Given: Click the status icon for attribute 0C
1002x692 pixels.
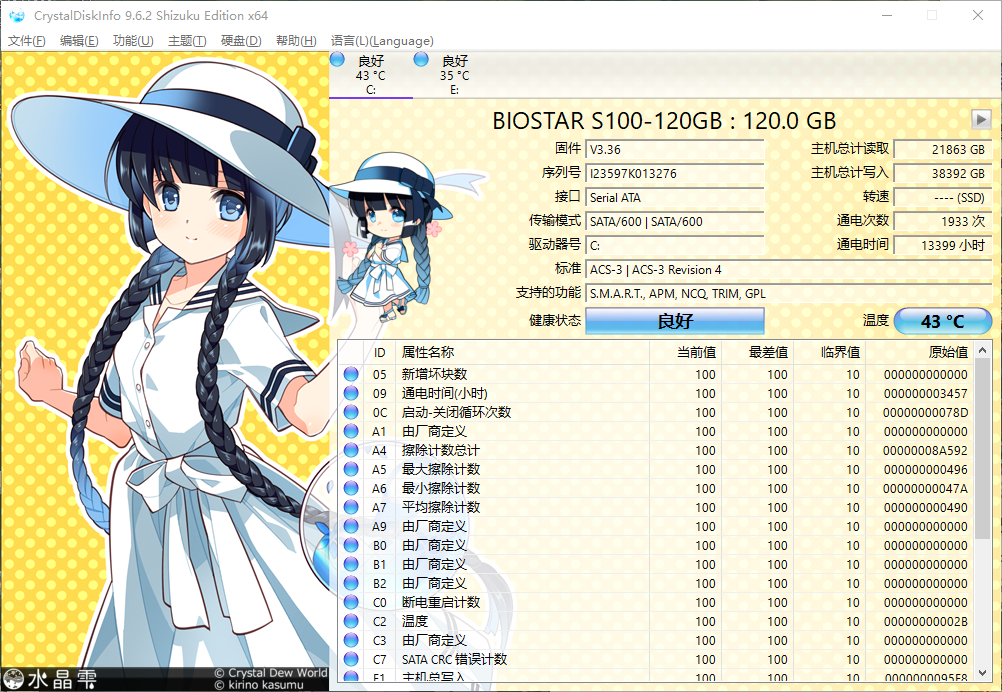Looking at the screenshot, I should [351, 412].
